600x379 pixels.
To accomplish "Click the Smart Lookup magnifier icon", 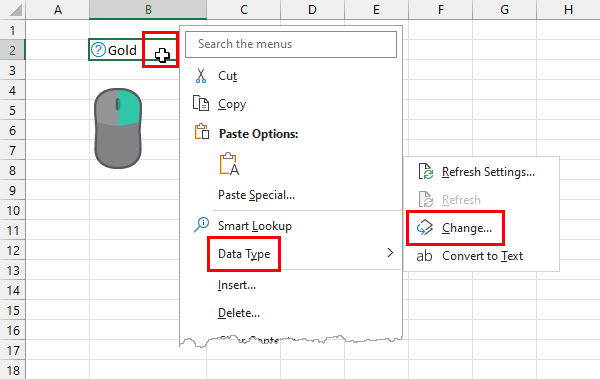I will coord(201,225).
